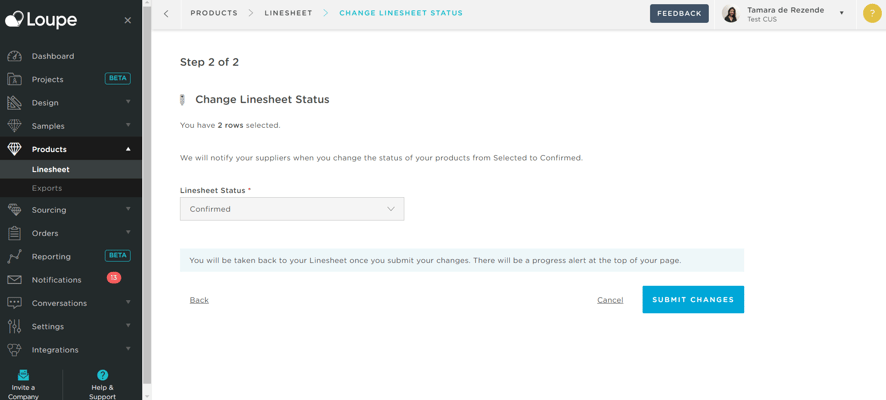Open the Linesheet Status dropdown
886x400 pixels.
[292, 209]
